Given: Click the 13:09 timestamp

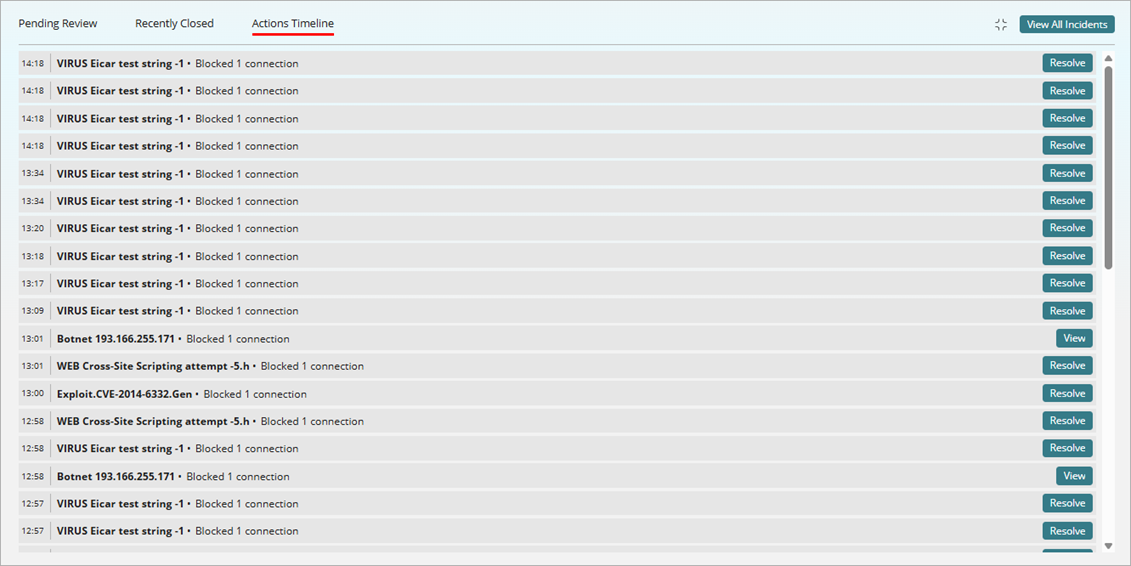Looking at the screenshot, I should pos(32,311).
